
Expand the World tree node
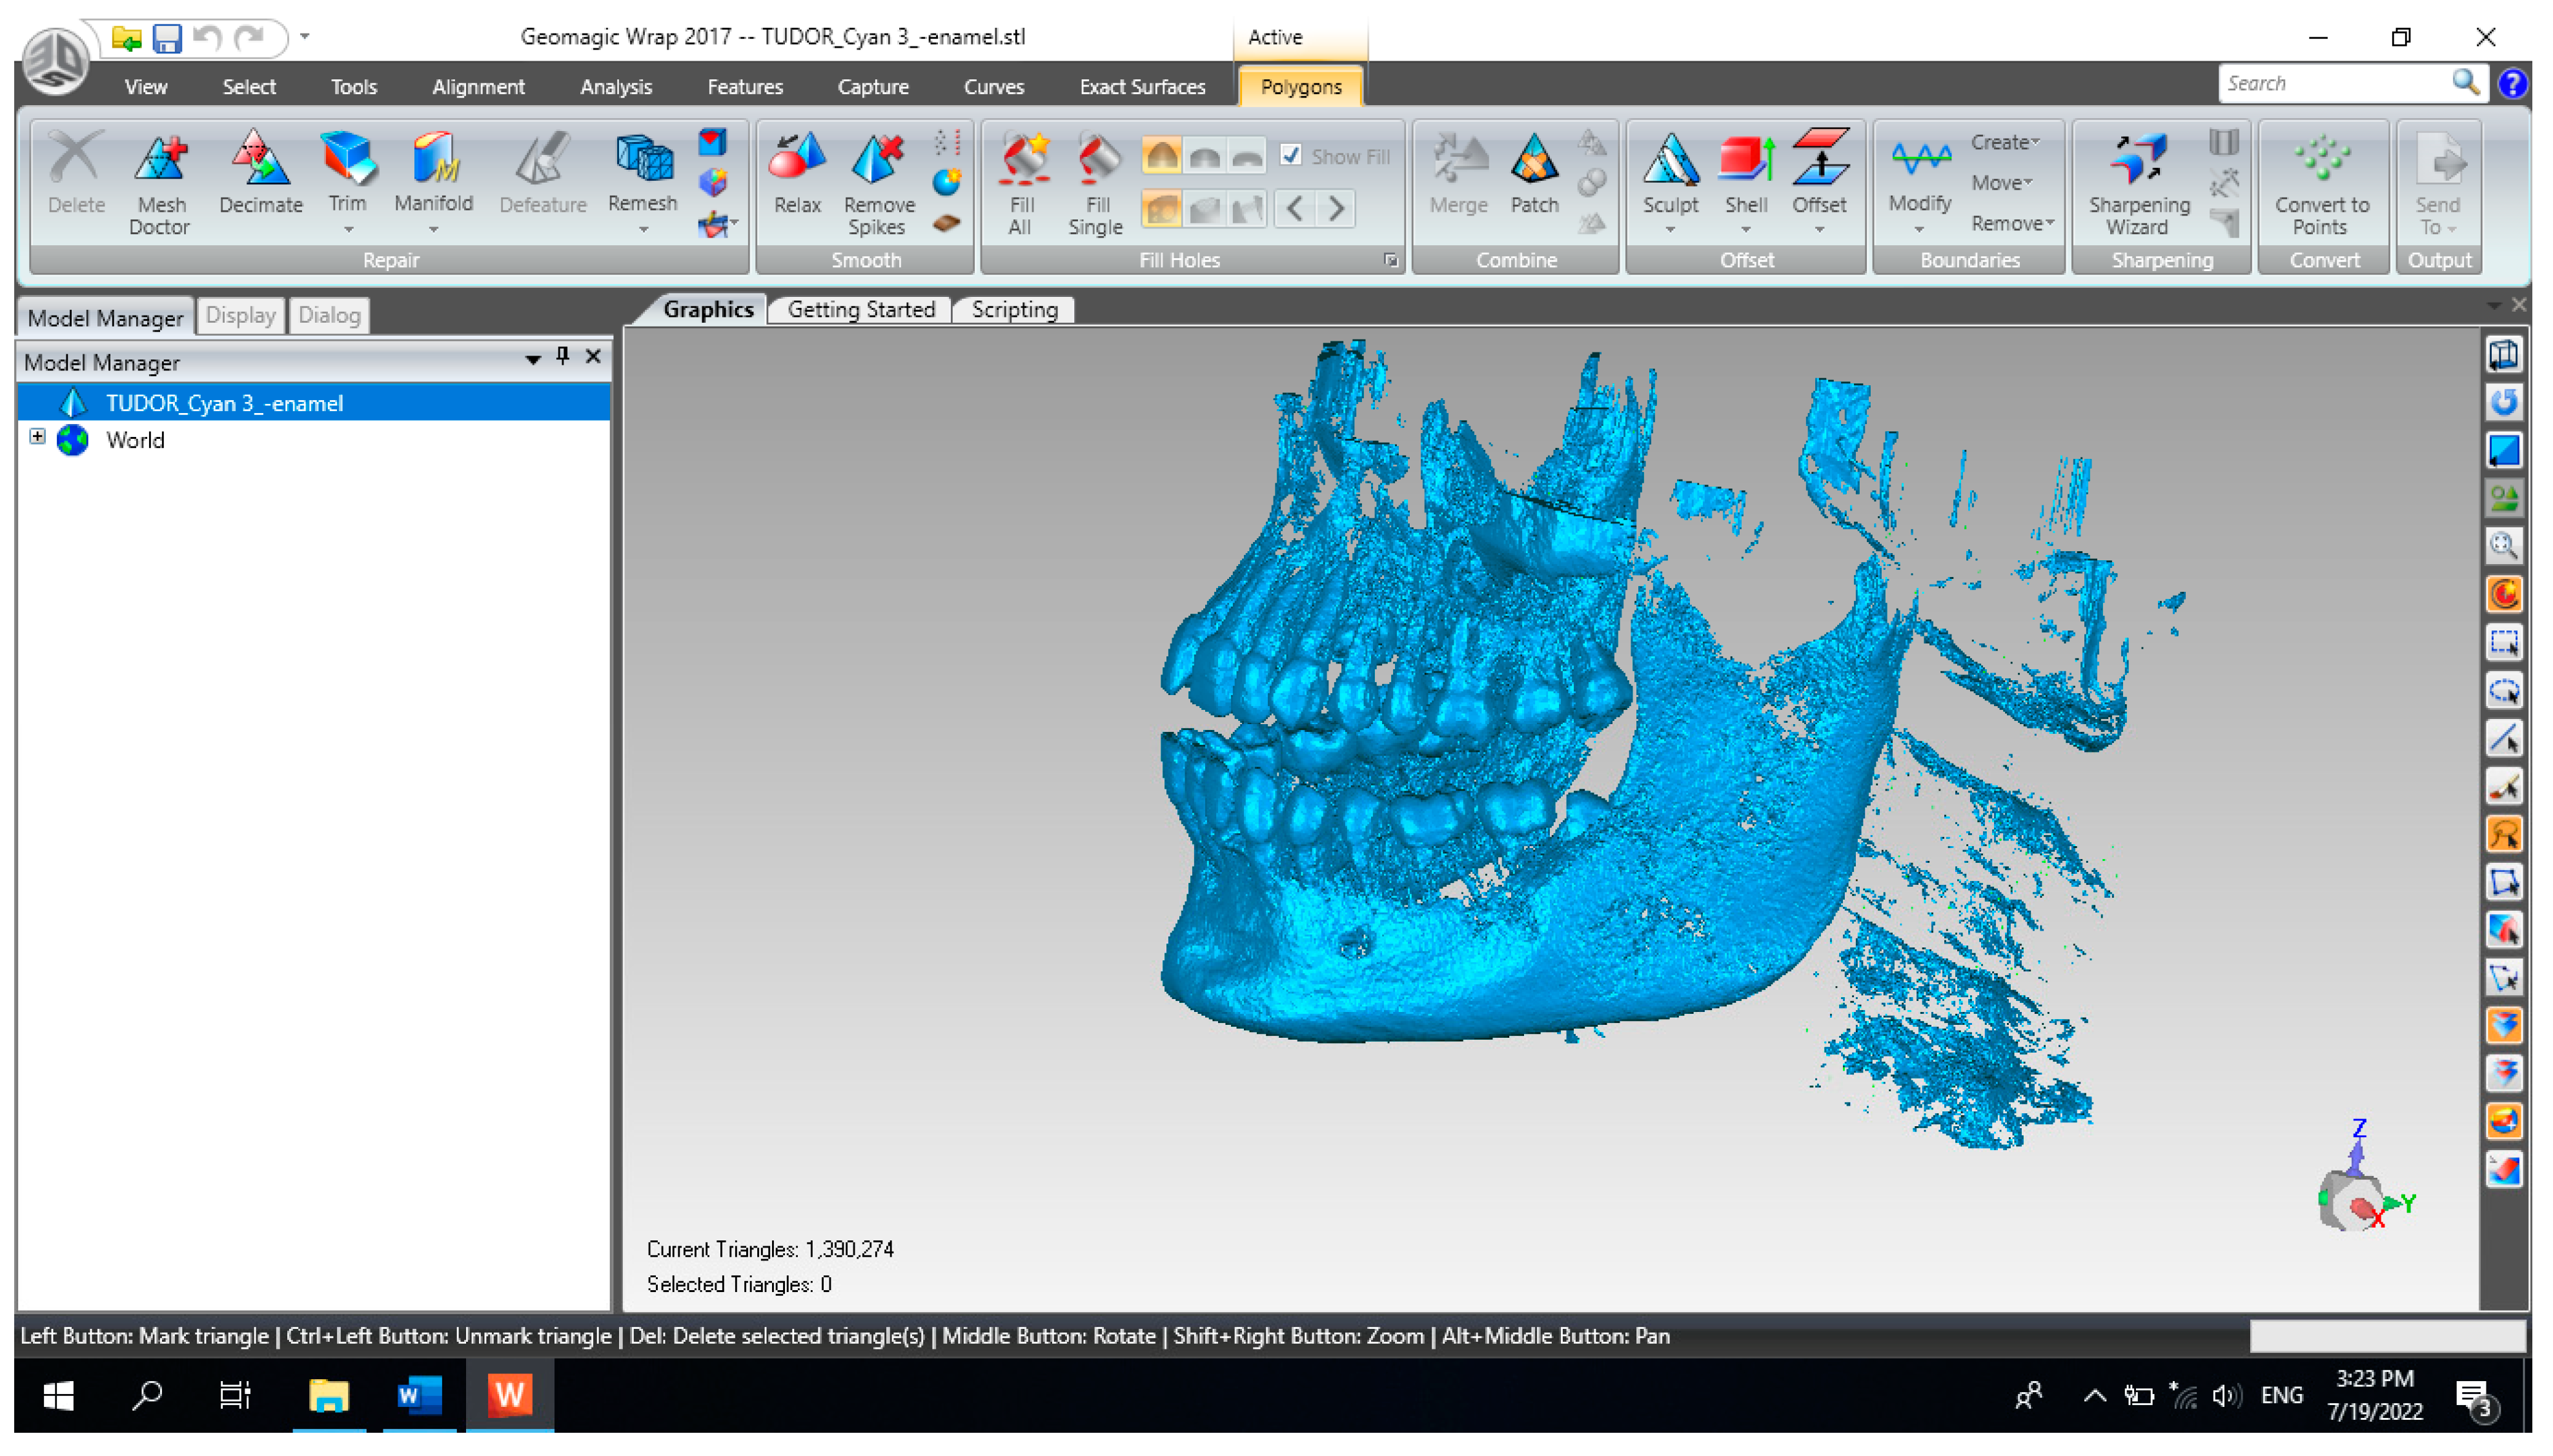[37, 437]
